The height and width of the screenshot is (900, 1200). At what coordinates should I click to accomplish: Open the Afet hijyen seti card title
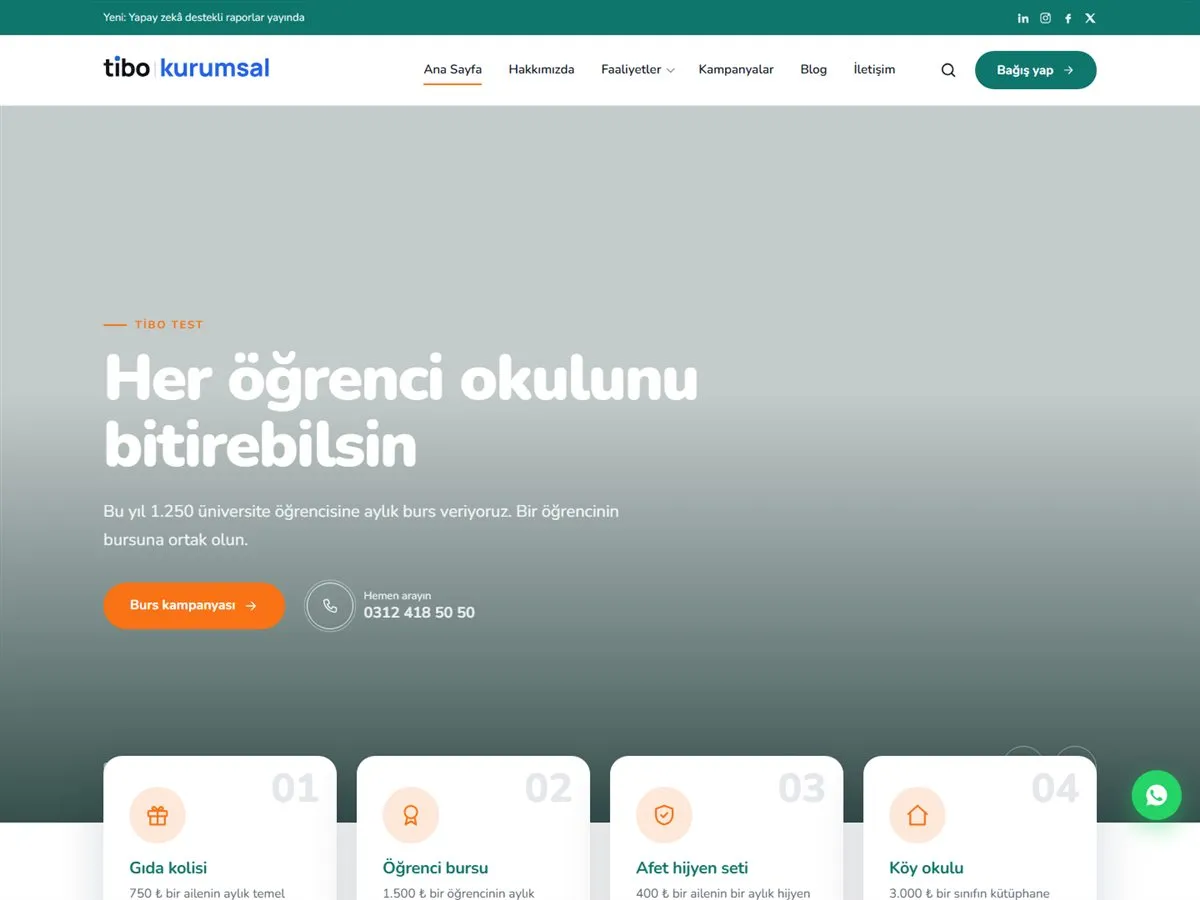(692, 868)
